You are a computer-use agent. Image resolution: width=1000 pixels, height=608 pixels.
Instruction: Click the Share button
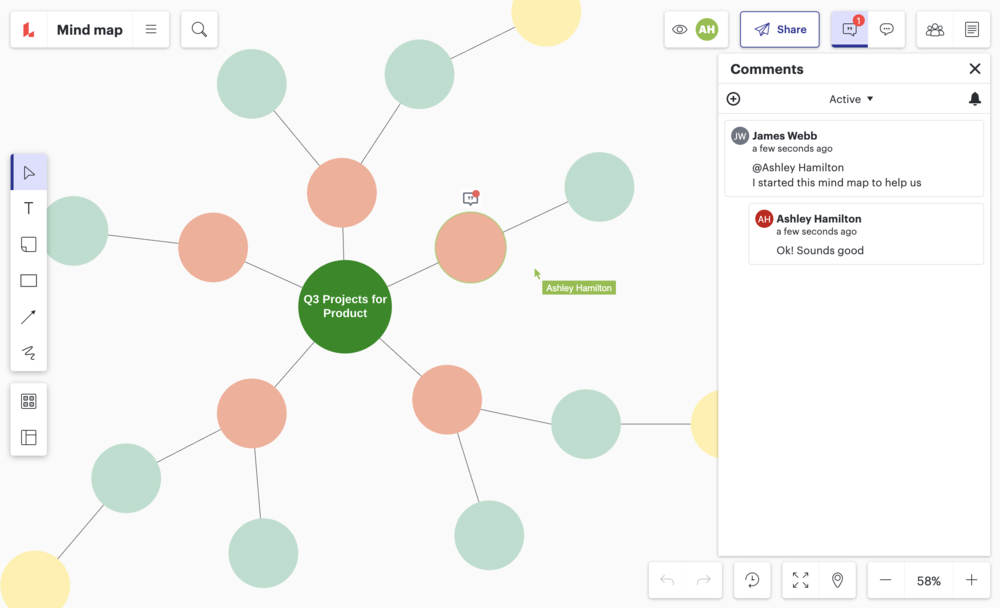(780, 30)
